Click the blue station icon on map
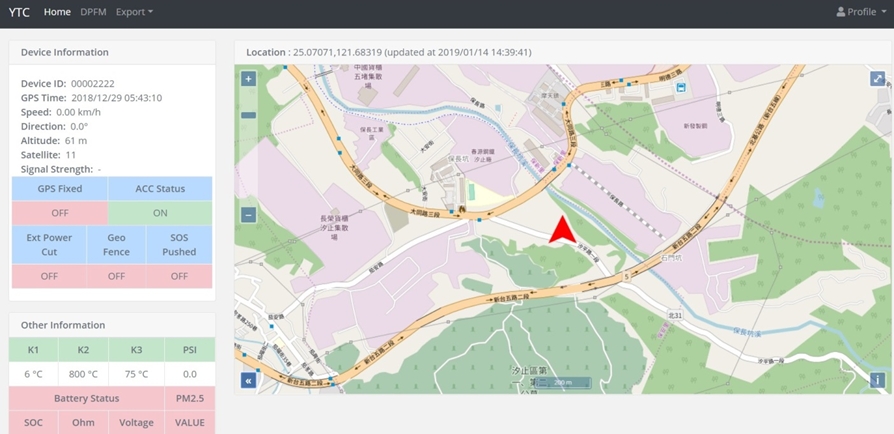894x434 pixels. 681,88
